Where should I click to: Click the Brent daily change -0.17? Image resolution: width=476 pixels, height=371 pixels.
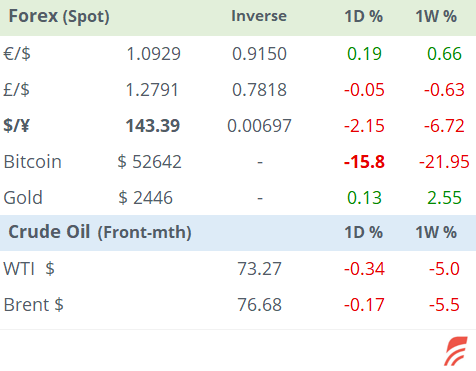[x=364, y=305]
